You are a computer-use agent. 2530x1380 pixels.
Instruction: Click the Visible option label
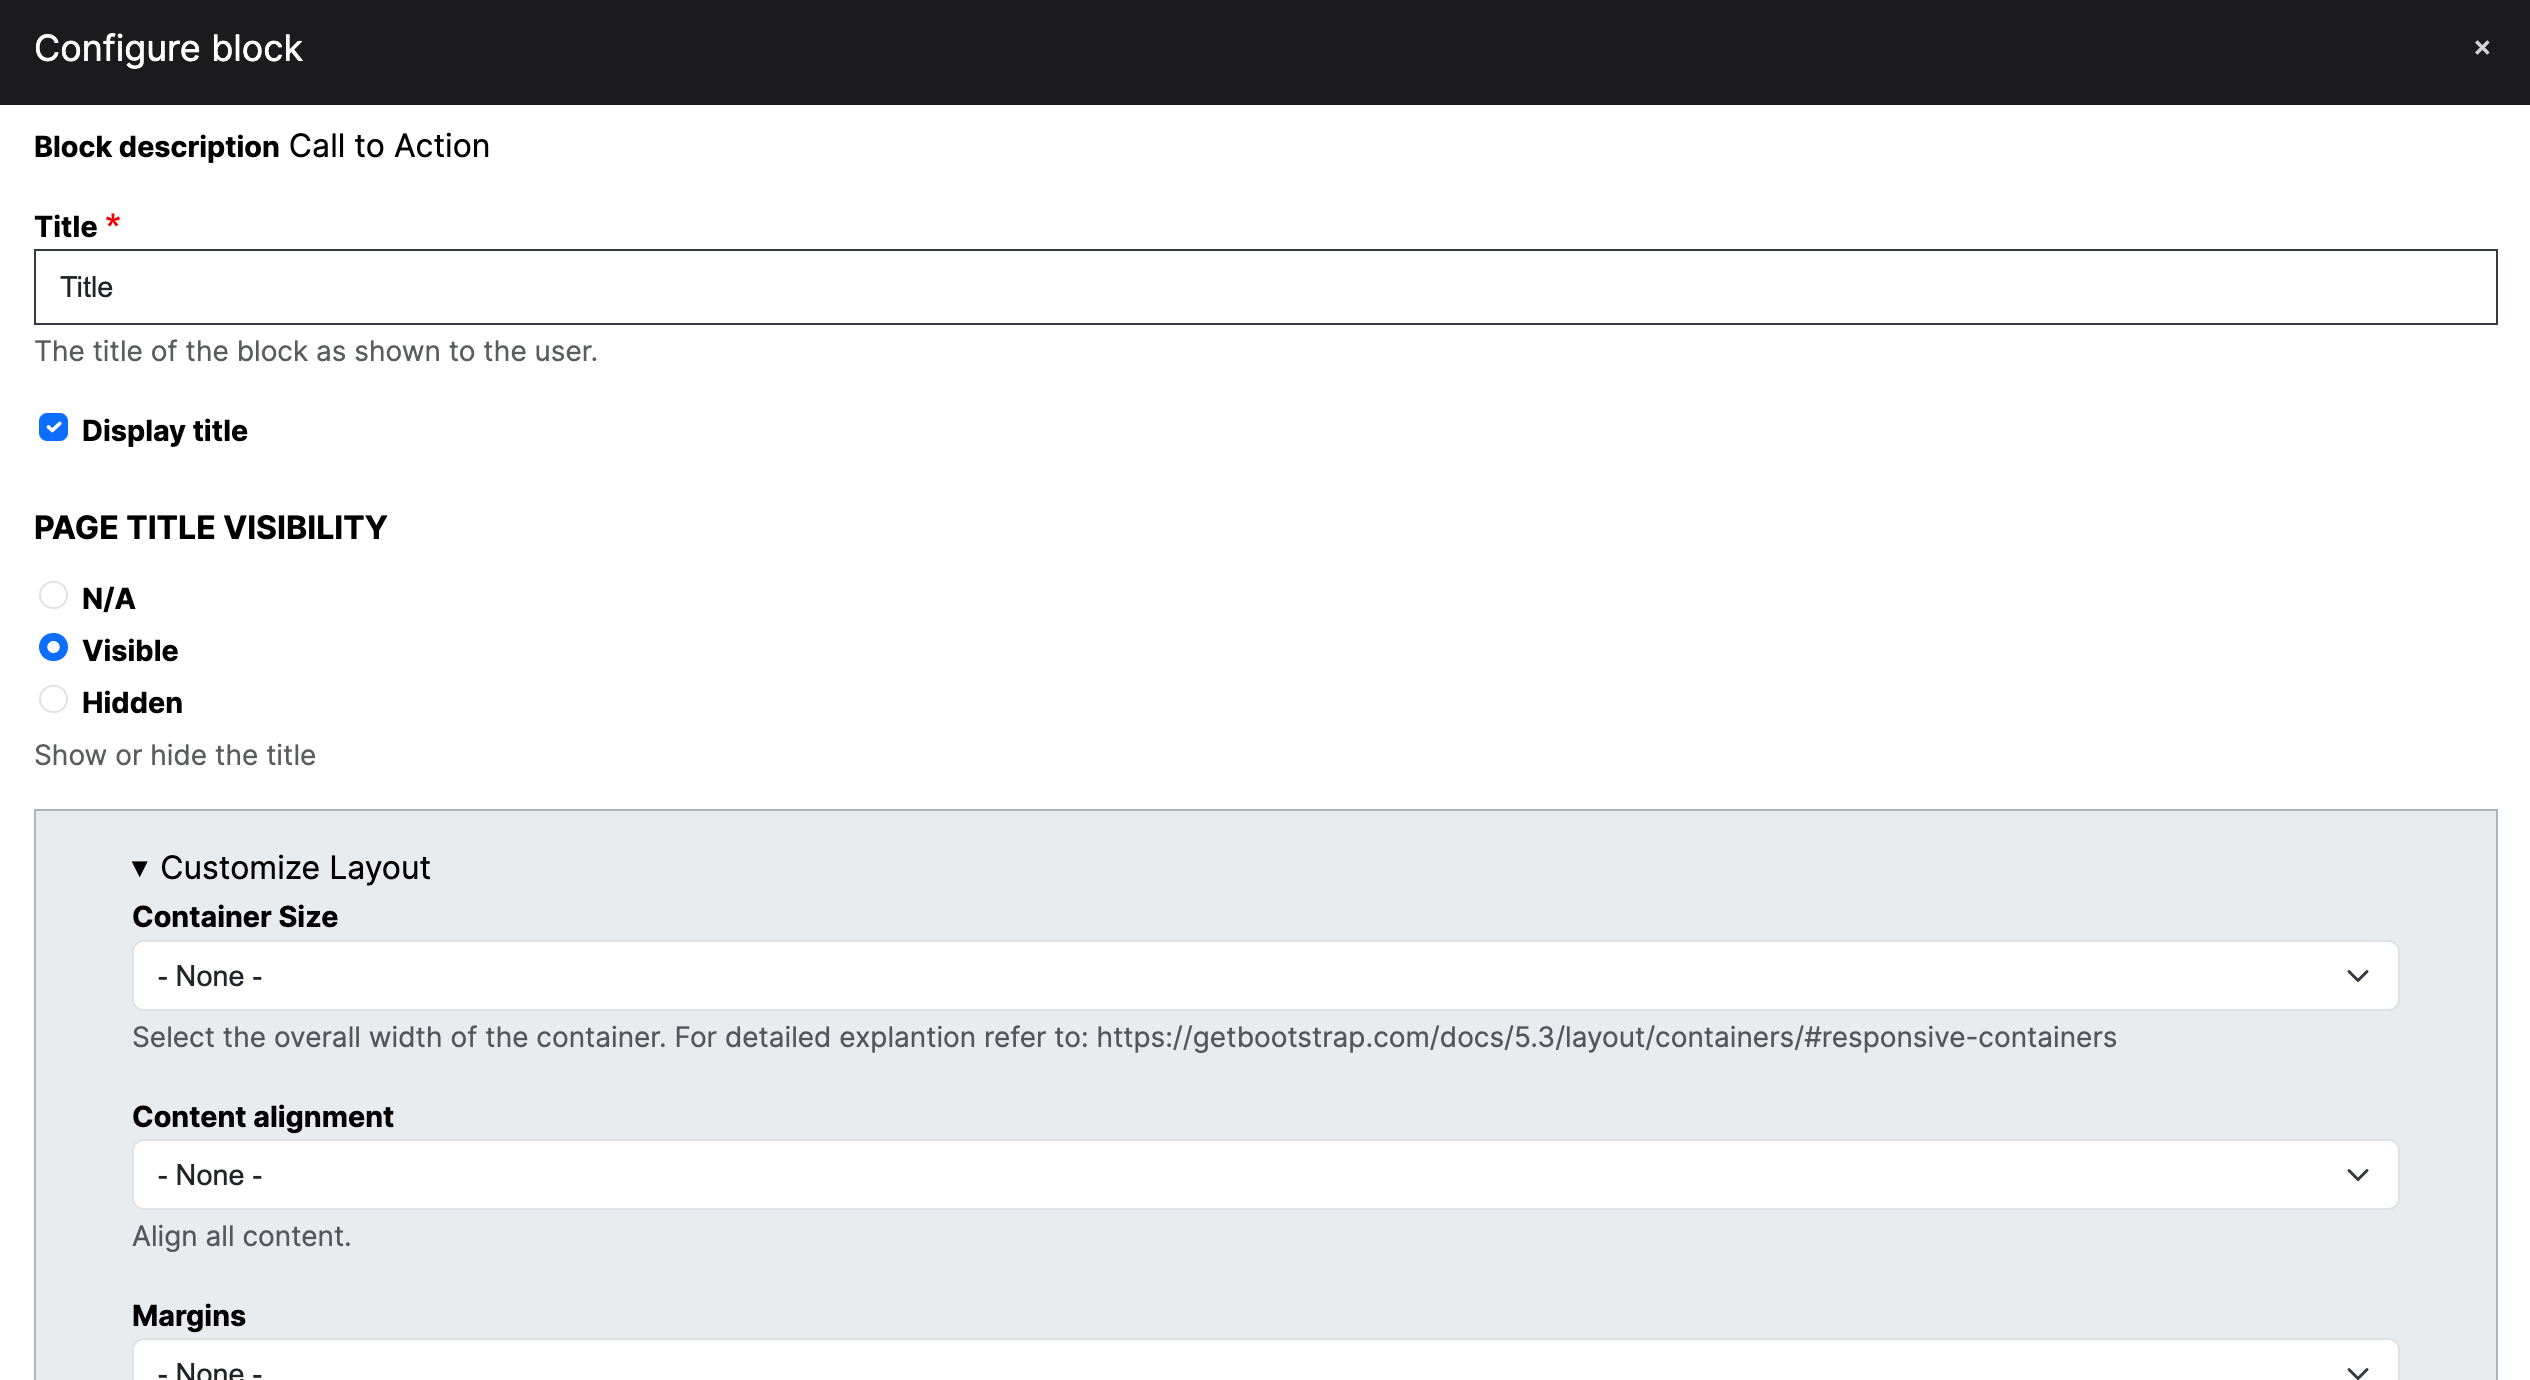[130, 651]
